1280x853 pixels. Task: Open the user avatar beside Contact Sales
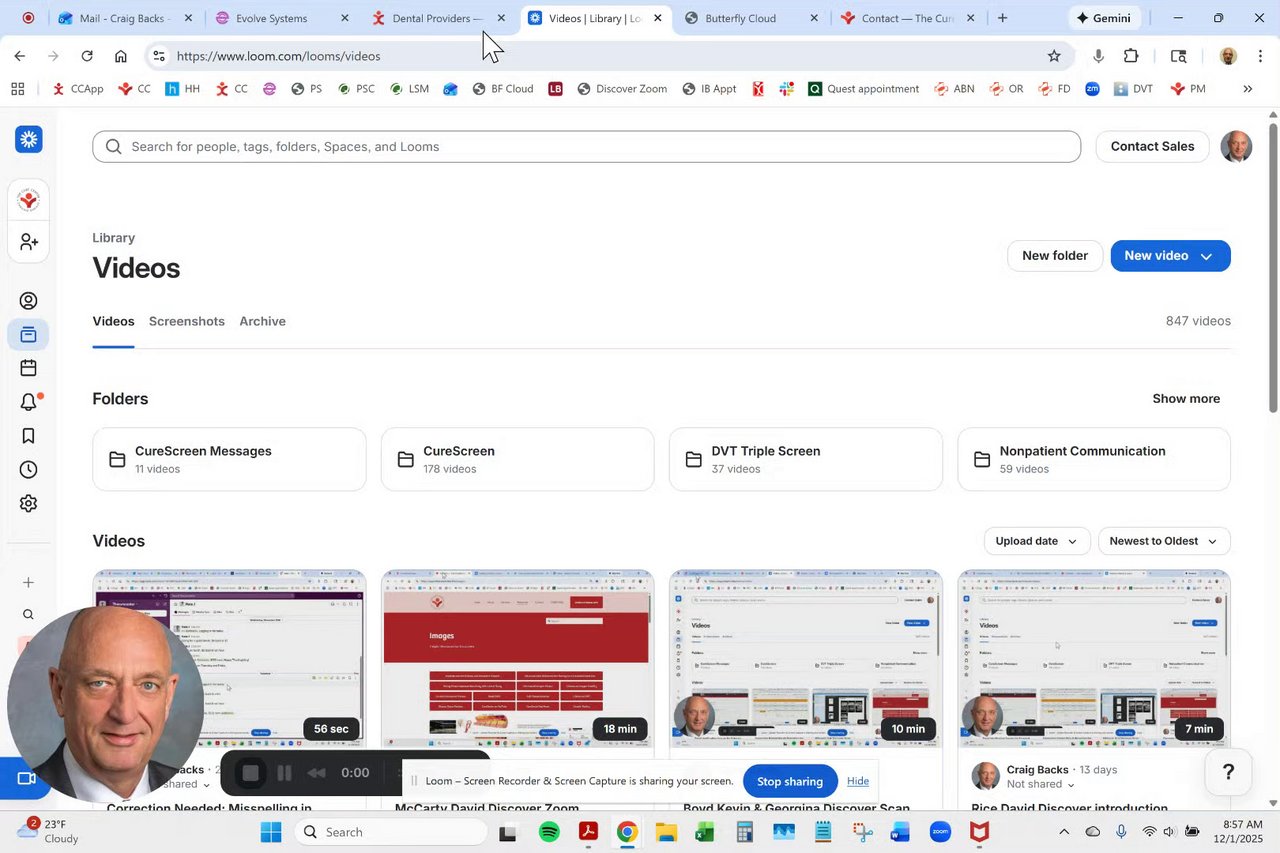click(1236, 146)
